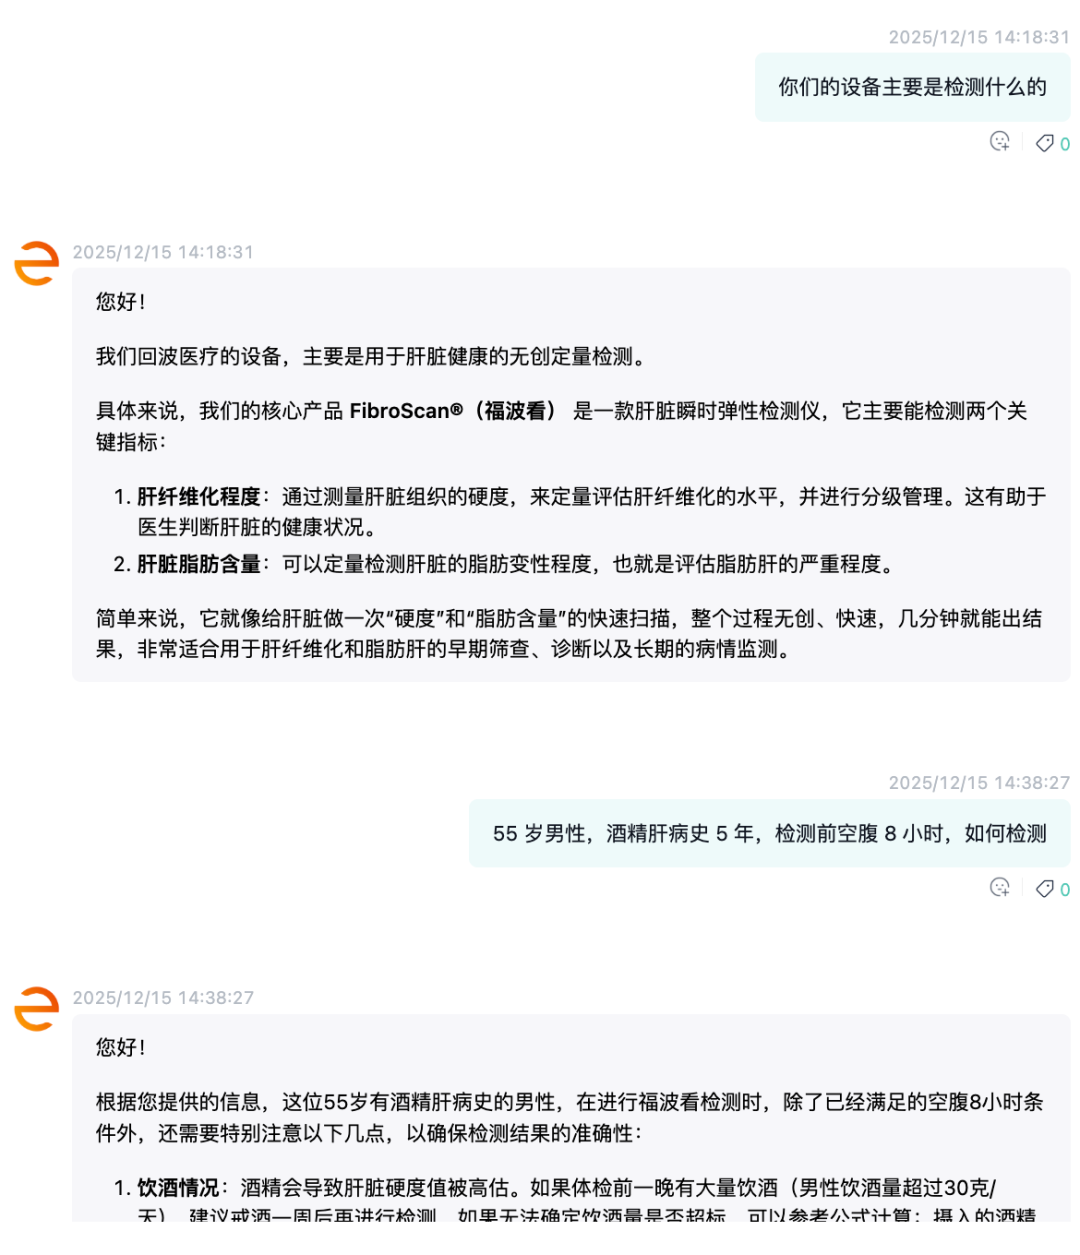Click the tag icon under the 55 岁男性 message
The height and width of the screenshot is (1255, 1080).
(1044, 889)
